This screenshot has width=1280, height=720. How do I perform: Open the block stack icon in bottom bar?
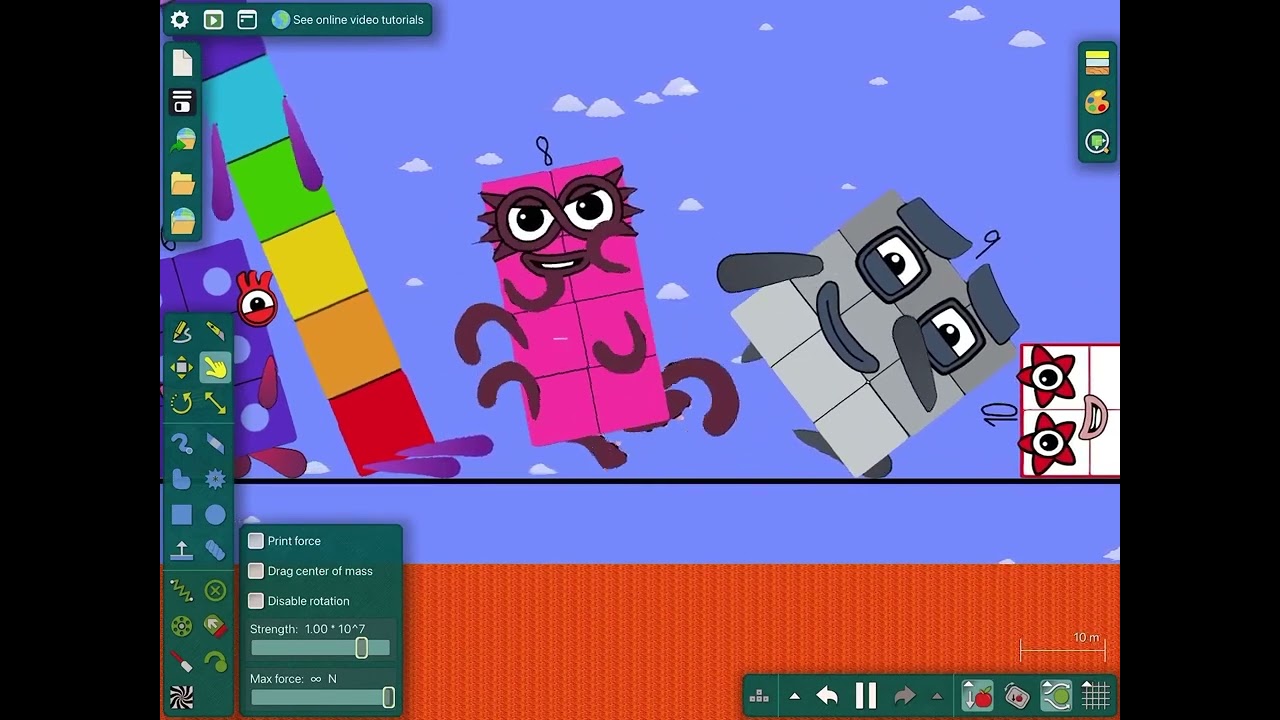(759, 696)
